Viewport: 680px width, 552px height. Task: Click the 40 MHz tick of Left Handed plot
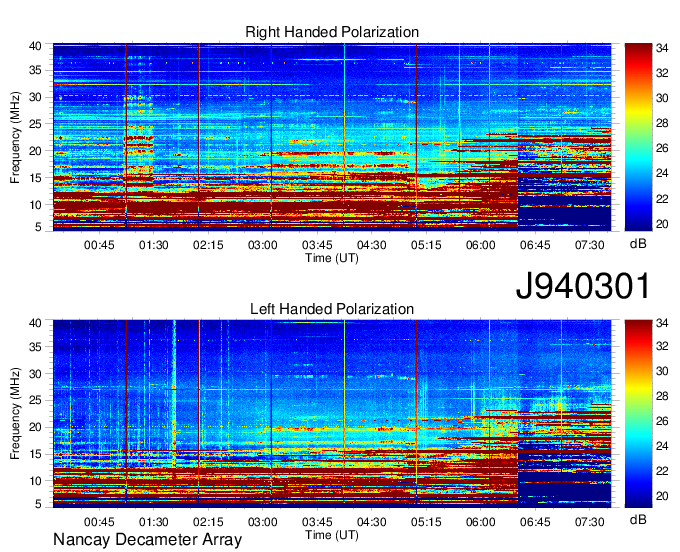click(x=35, y=323)
